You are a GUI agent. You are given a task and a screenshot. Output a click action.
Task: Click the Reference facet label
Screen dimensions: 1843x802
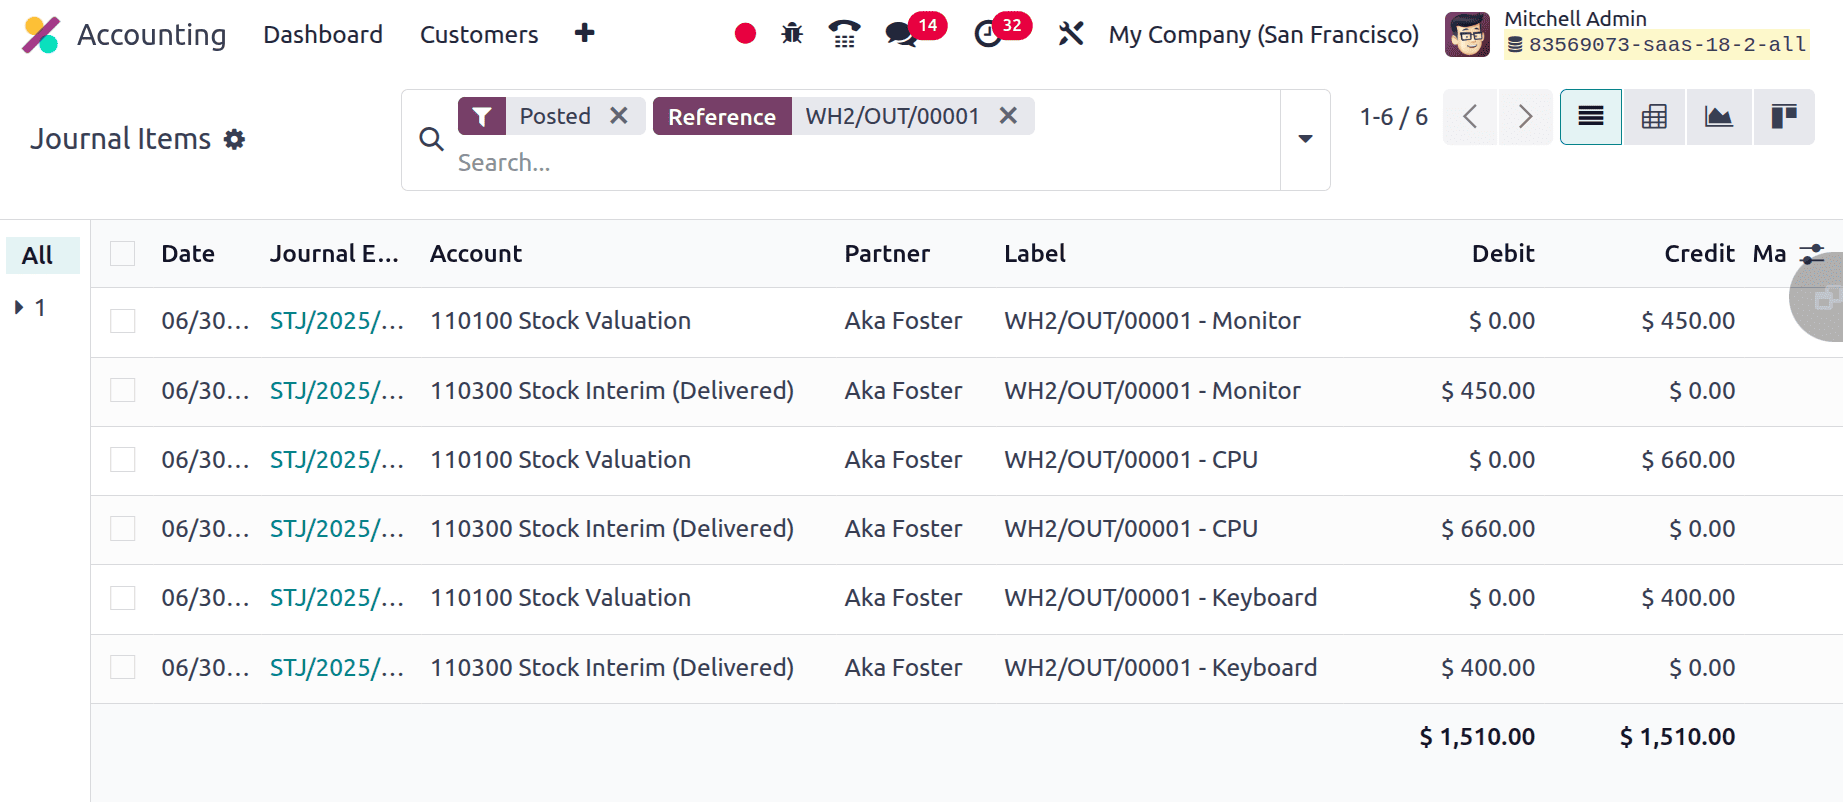pos(722,116)
